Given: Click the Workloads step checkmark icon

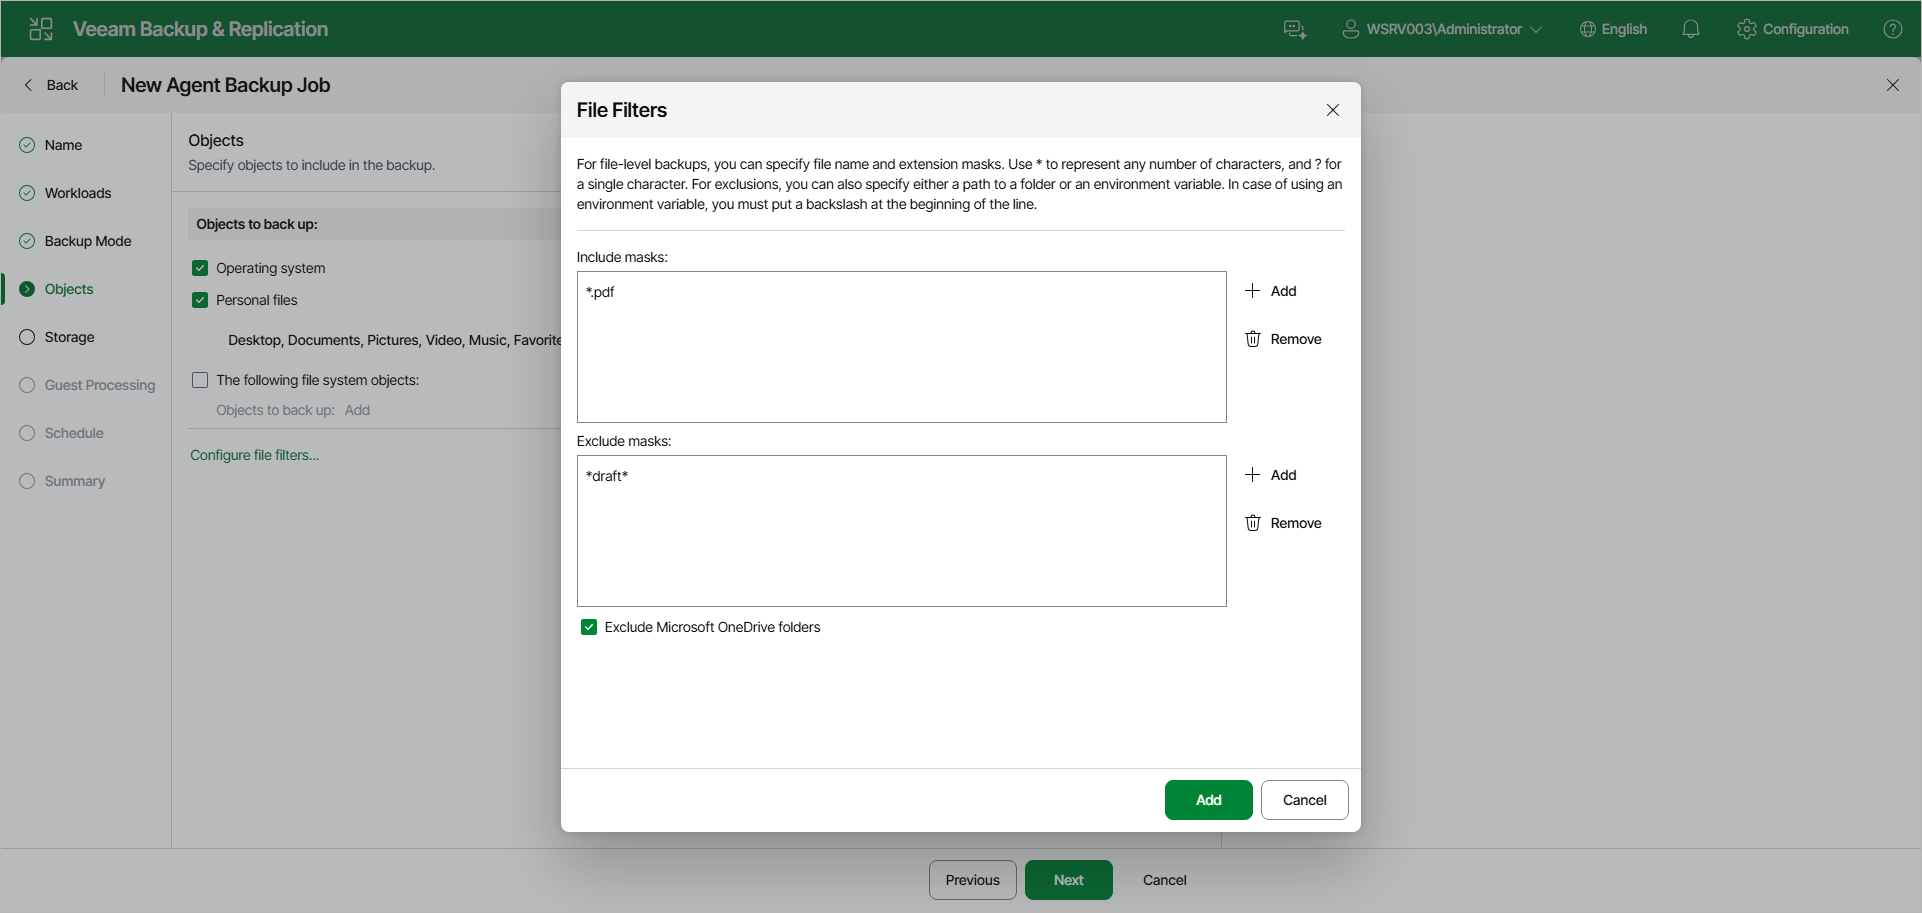Looking at the screenshot, I should coord(27,193).
